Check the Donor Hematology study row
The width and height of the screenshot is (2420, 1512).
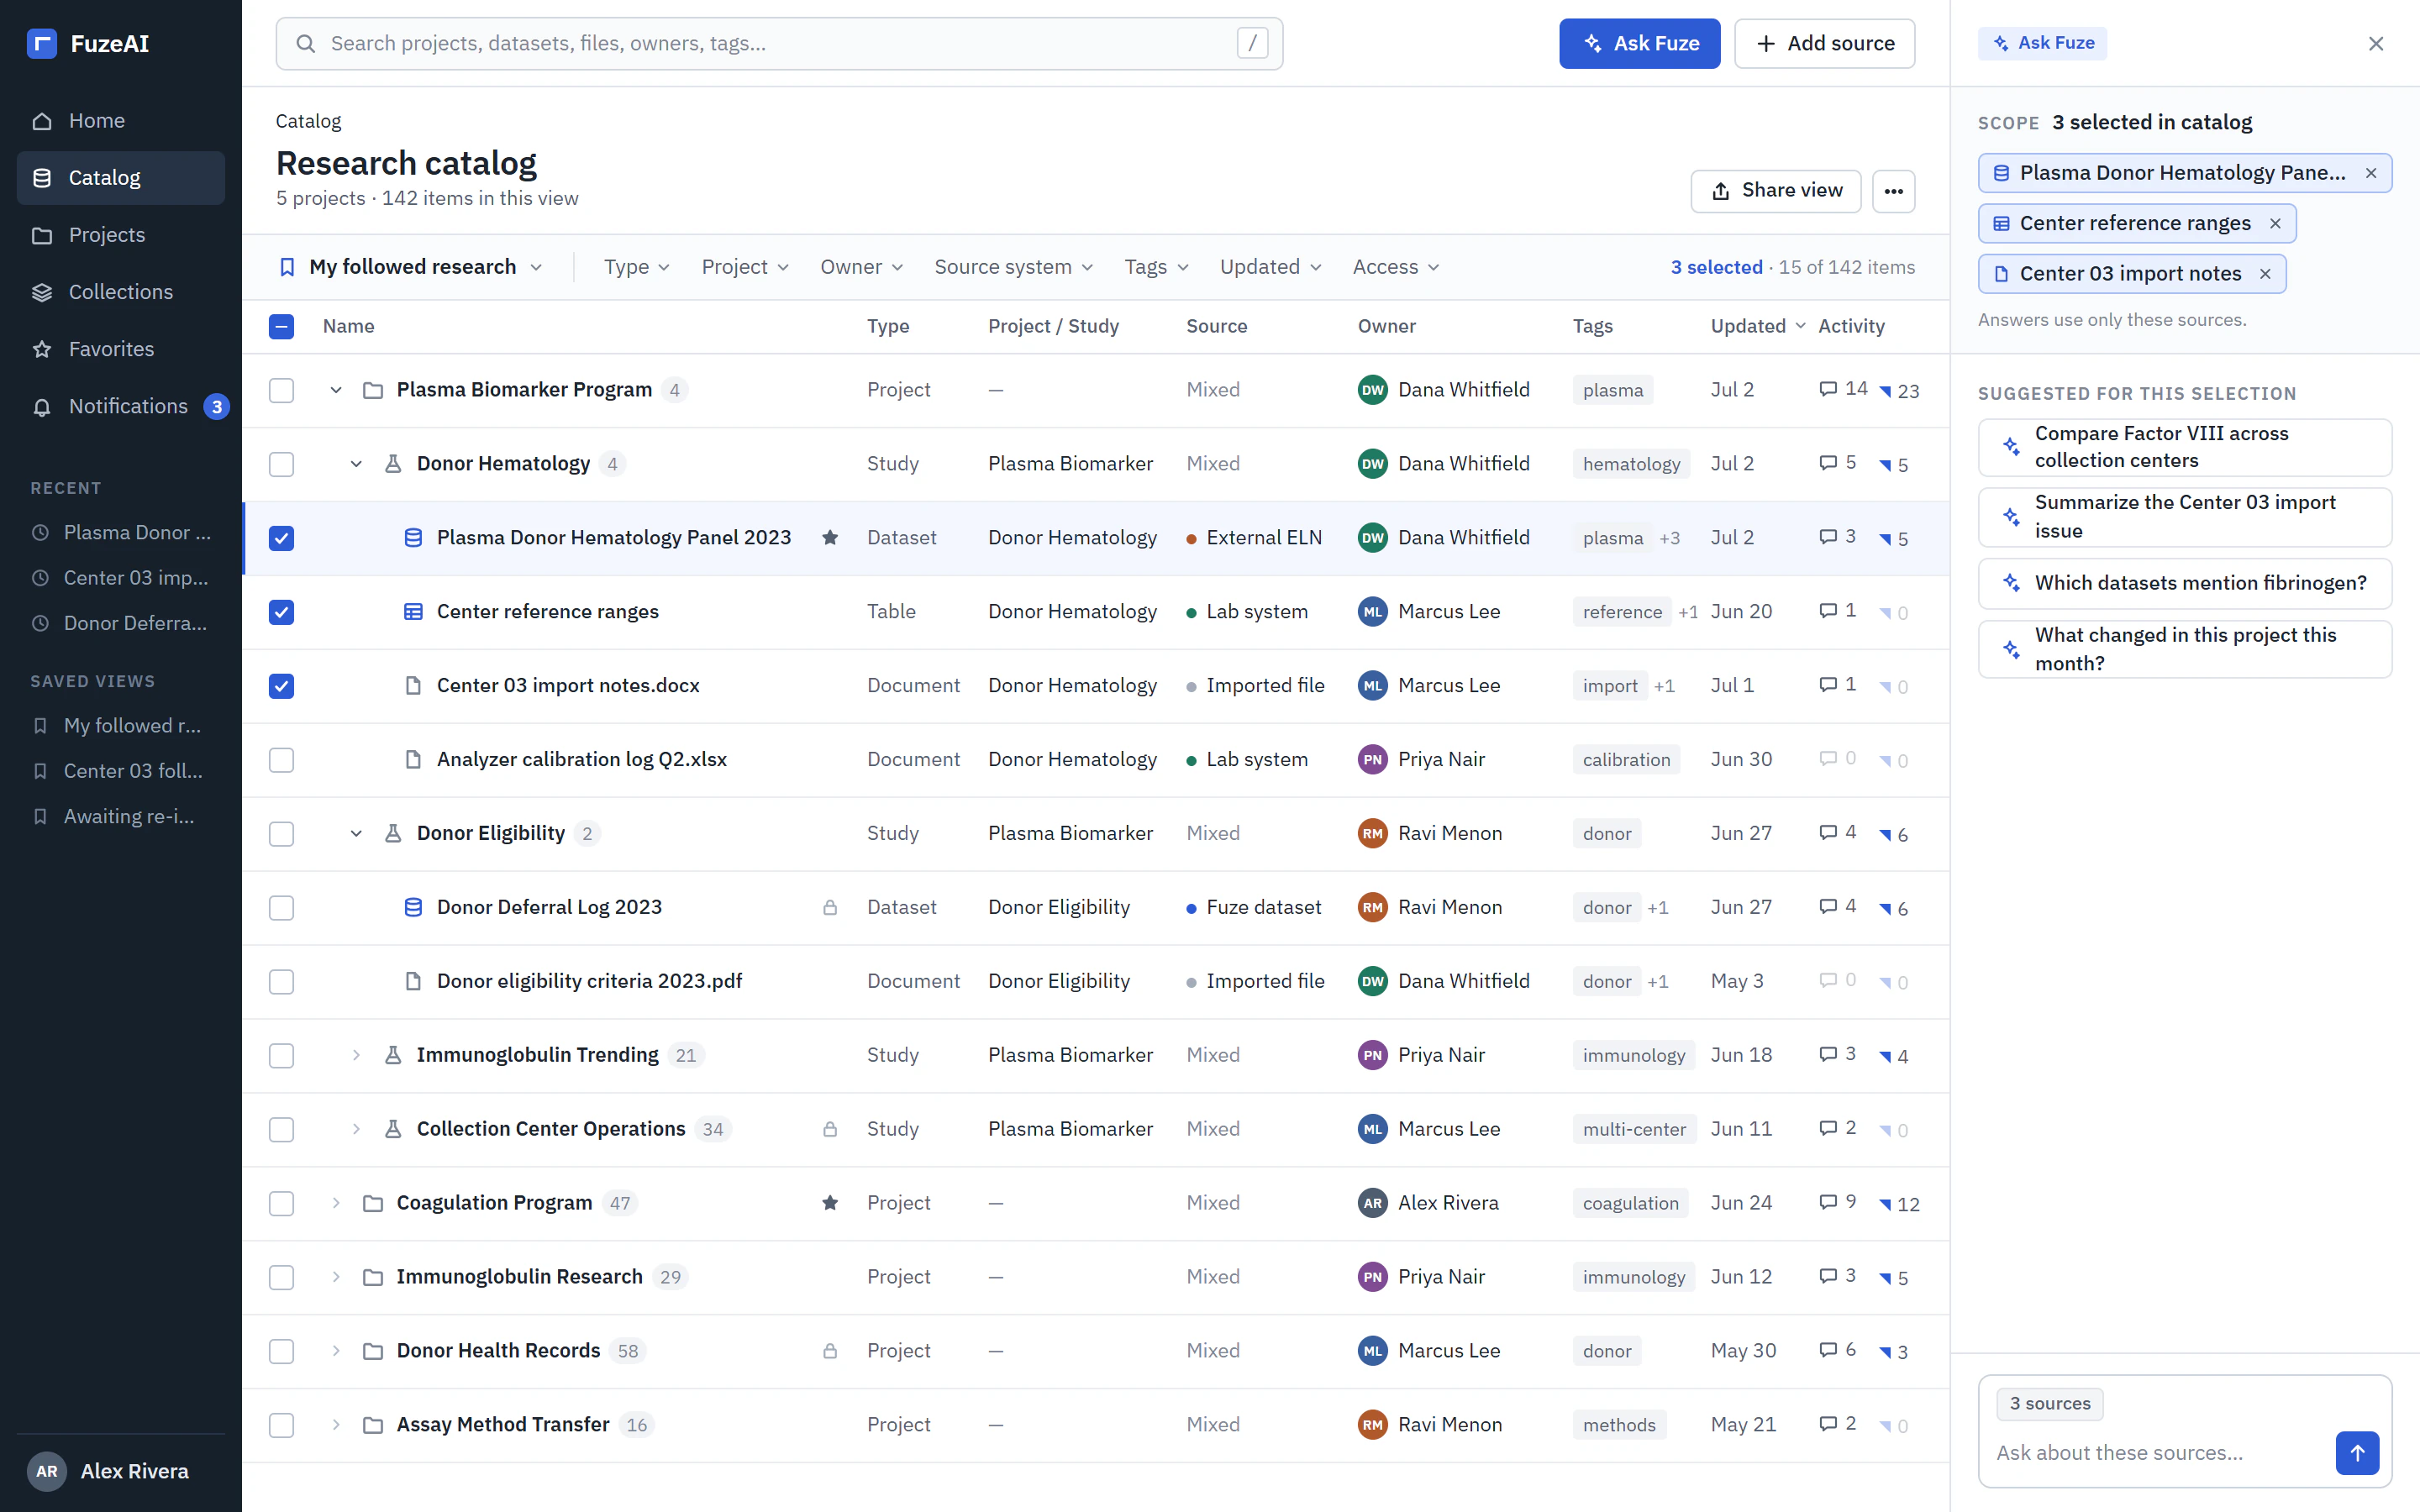tap(281, 464)
